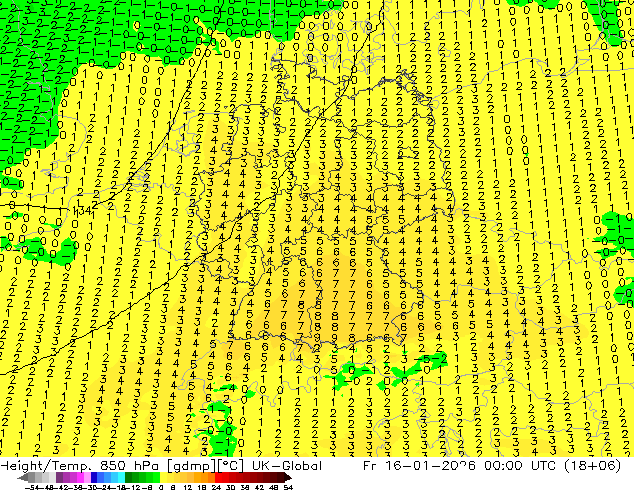Click the '-5-2' temperature value over green patch
634x490 pixels.
point(430,359)
